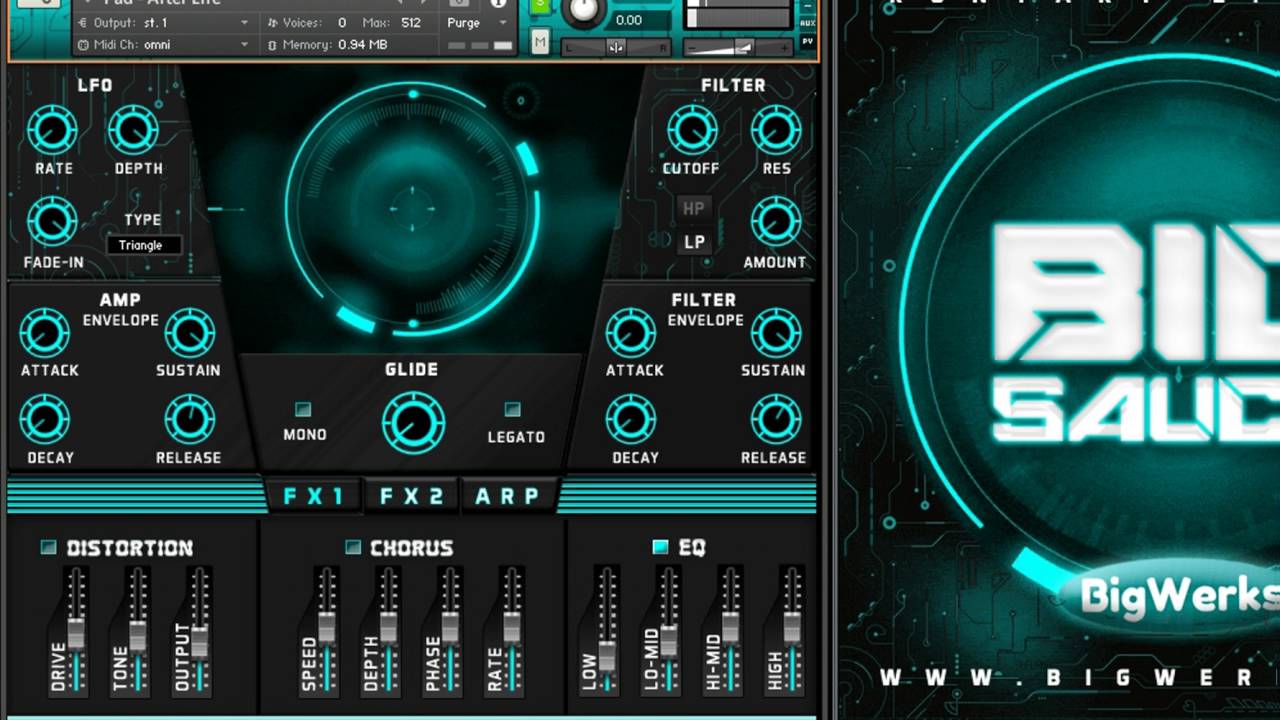Adjust the LFO Depth knob

pyautogui.click(x=133, y=130)
